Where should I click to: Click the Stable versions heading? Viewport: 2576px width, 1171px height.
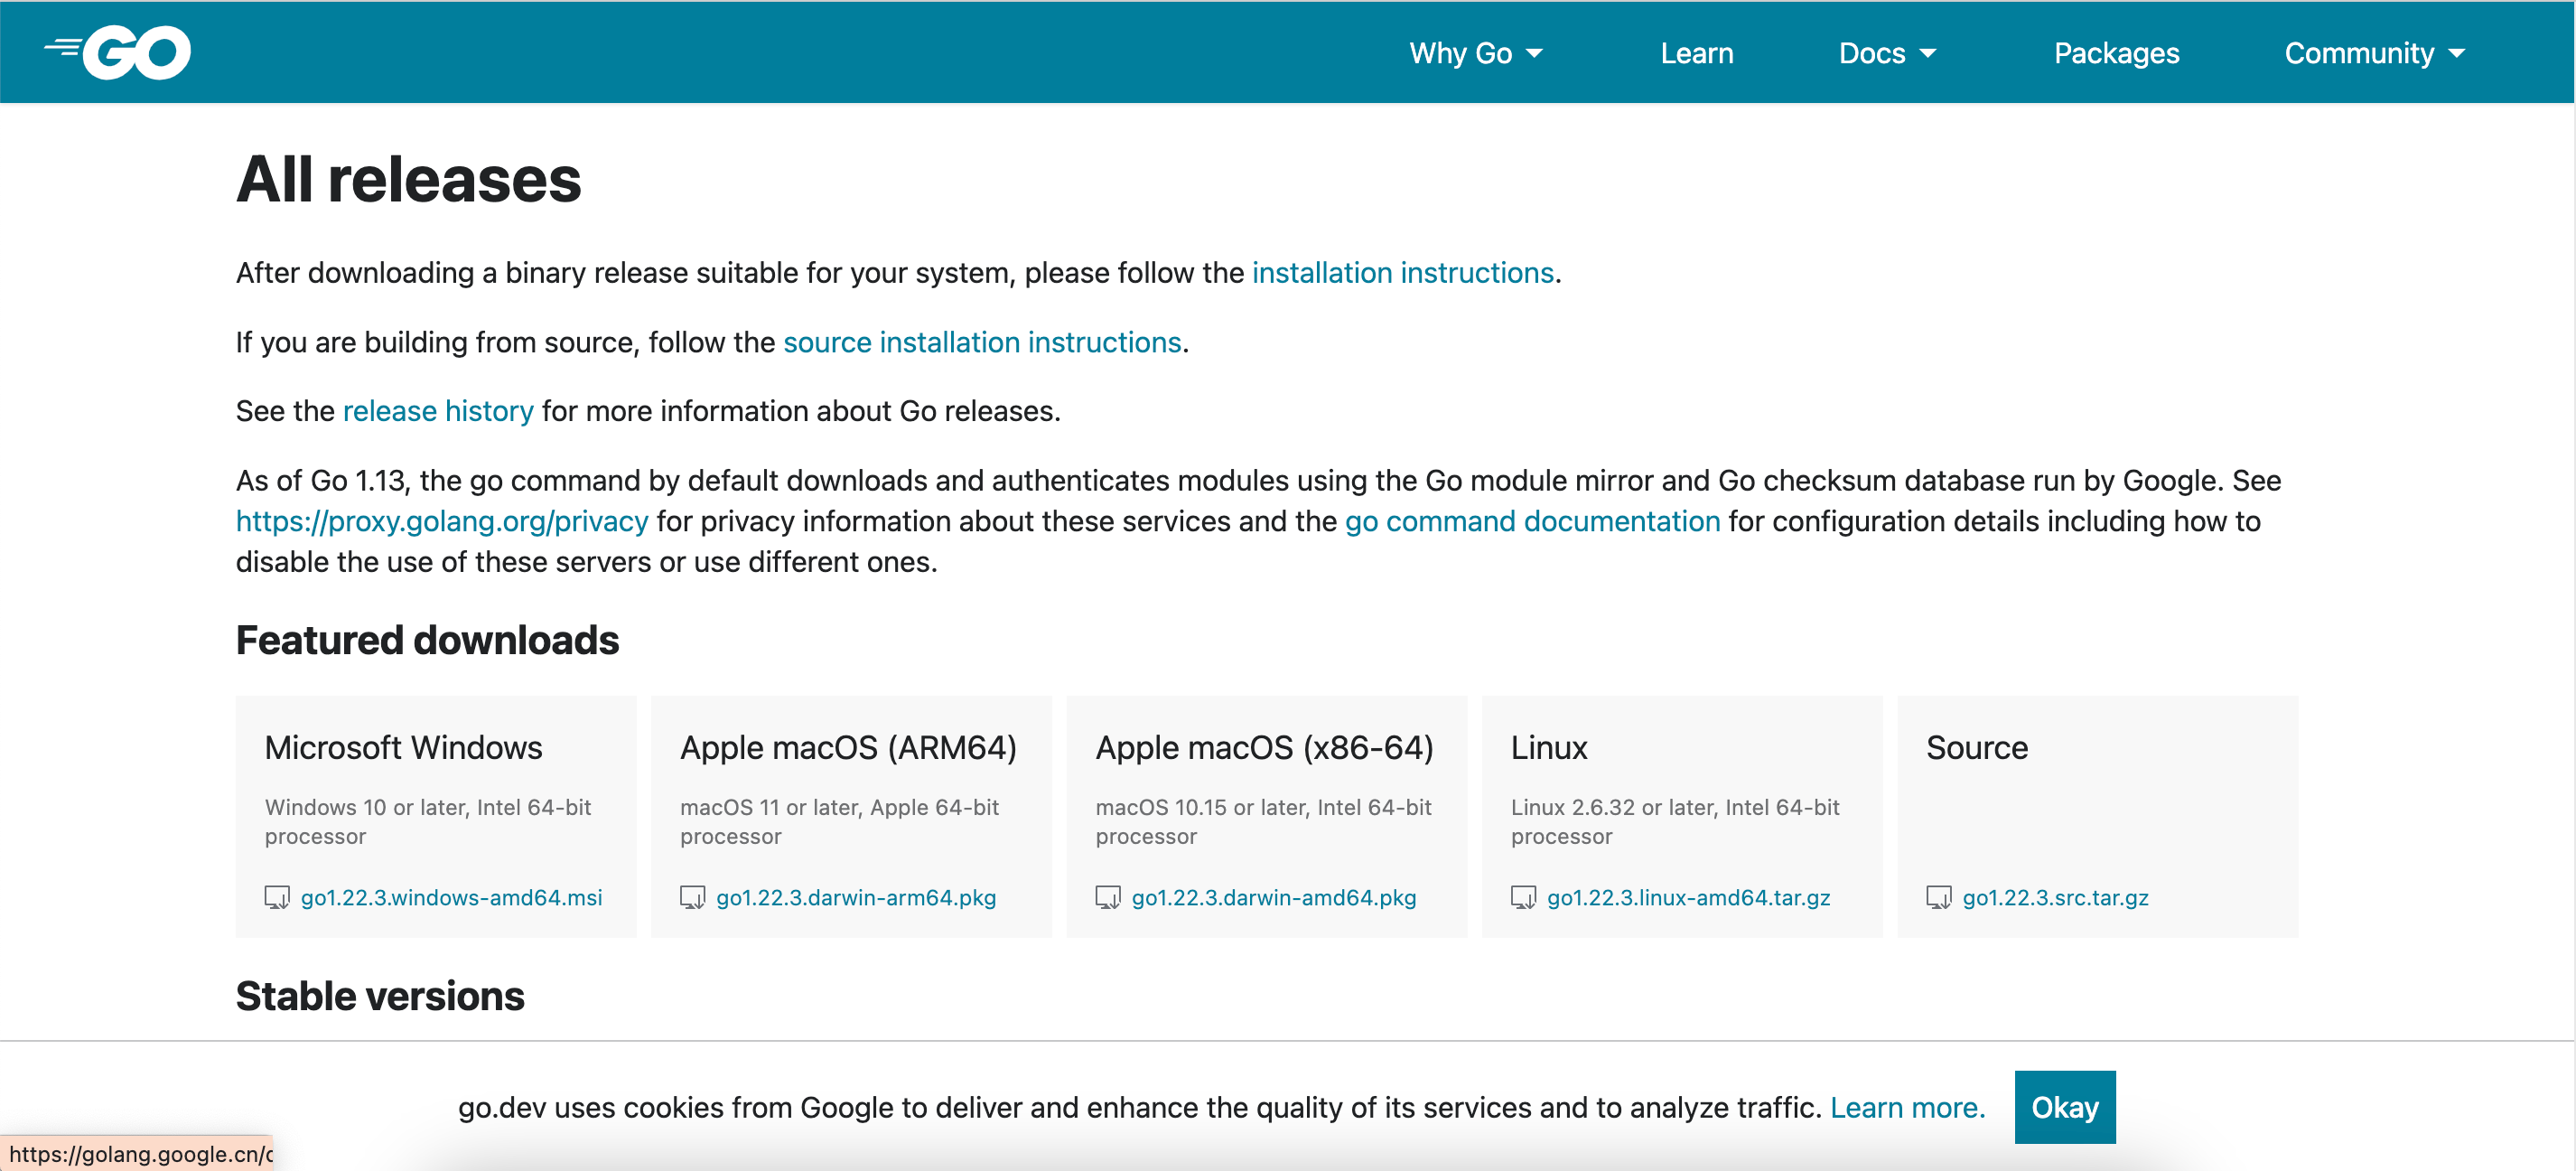pyautogui.click(x=380, y=996)
